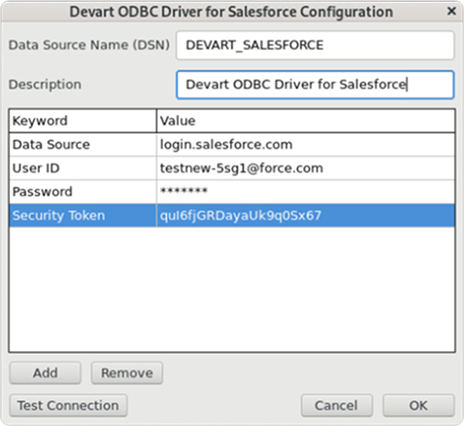
Task: Click the Value column header
Action: tap(306, 121)
